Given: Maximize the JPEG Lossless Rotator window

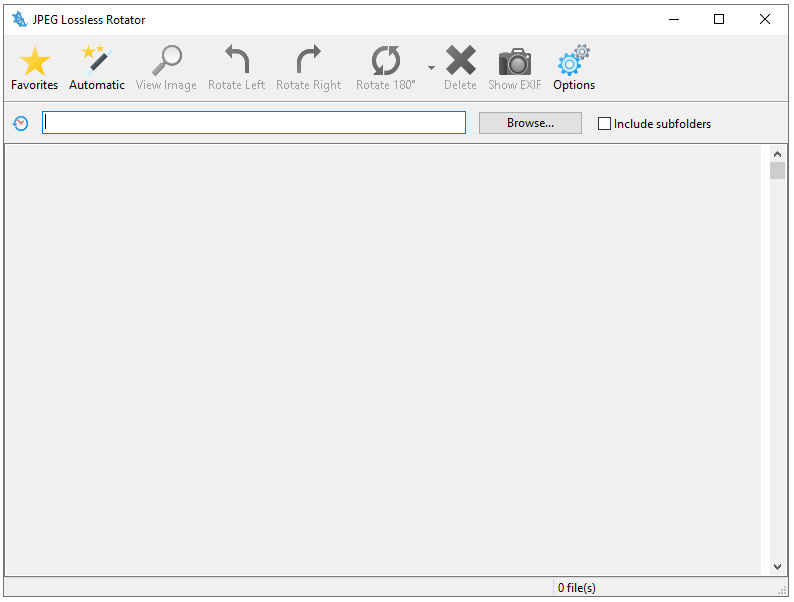Looking at the screenshot, I should 719,20.
